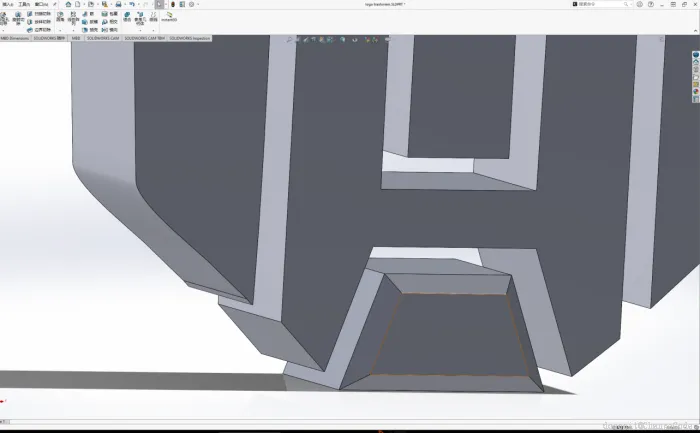Screen dimensions: 700x433
Task: Switch to the MBD Dimensions tab
Action: coord(15,38)
